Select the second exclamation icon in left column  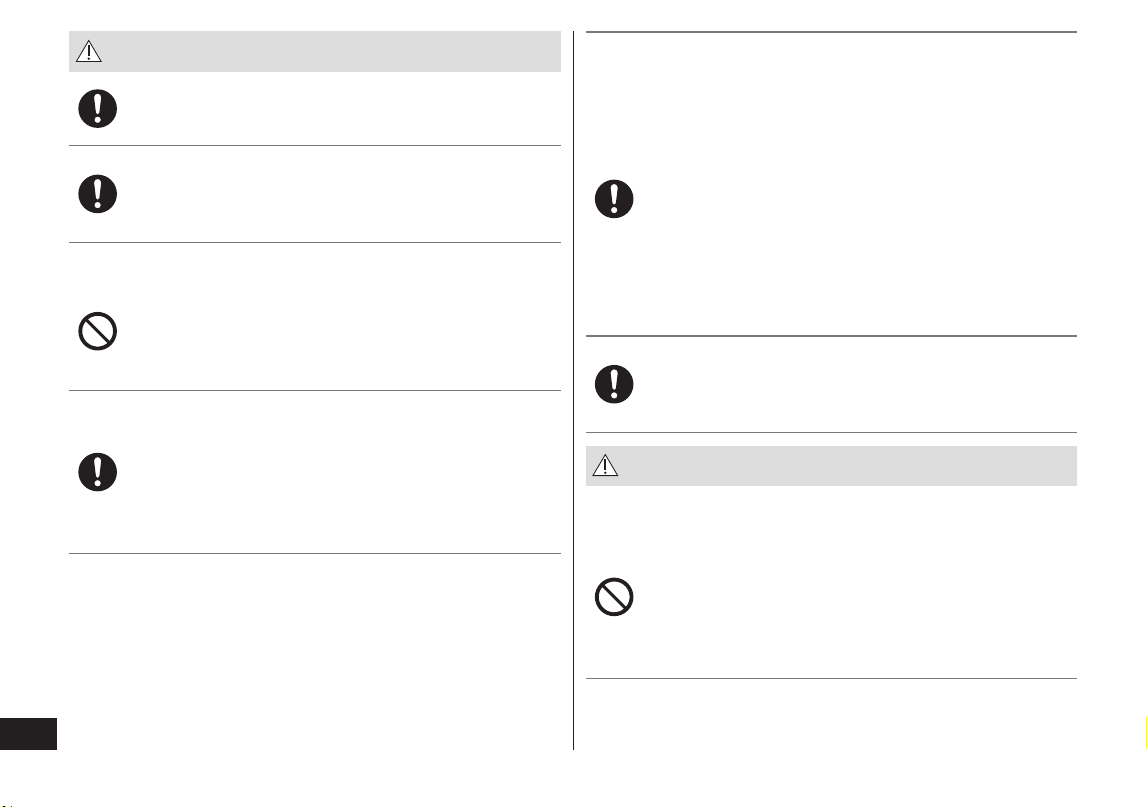(x=97, y=194)
